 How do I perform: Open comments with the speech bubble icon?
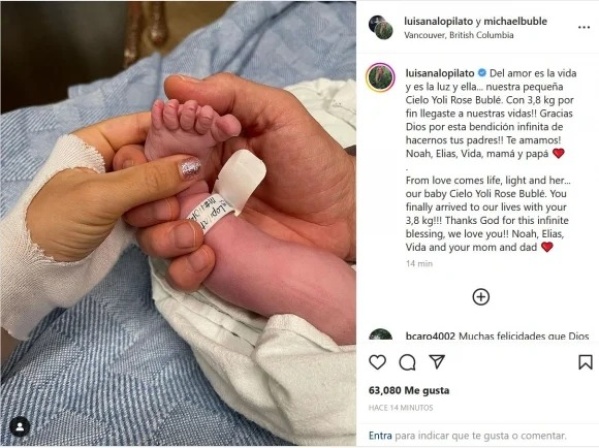pyautogui.click(x=407, y=362)
